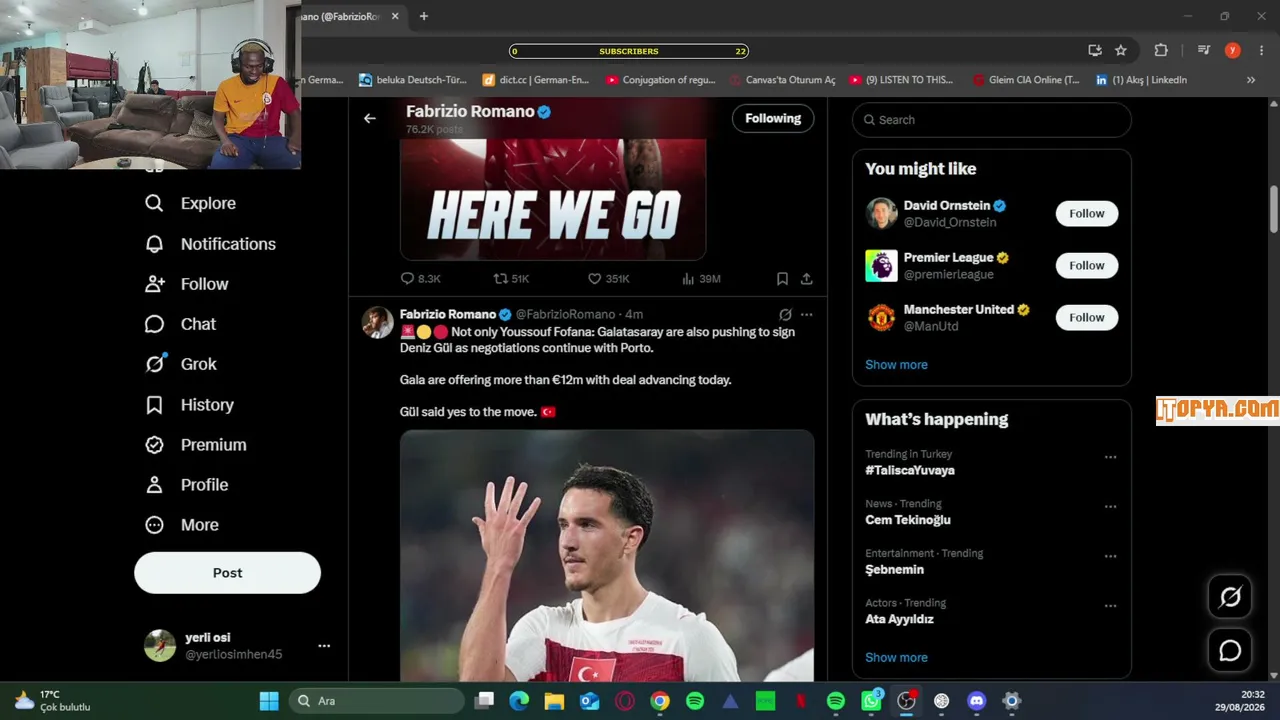Open Microsoft Edge from the taskbar
Viewport: 1280px width, 720px height.
[x=519, y=701]
